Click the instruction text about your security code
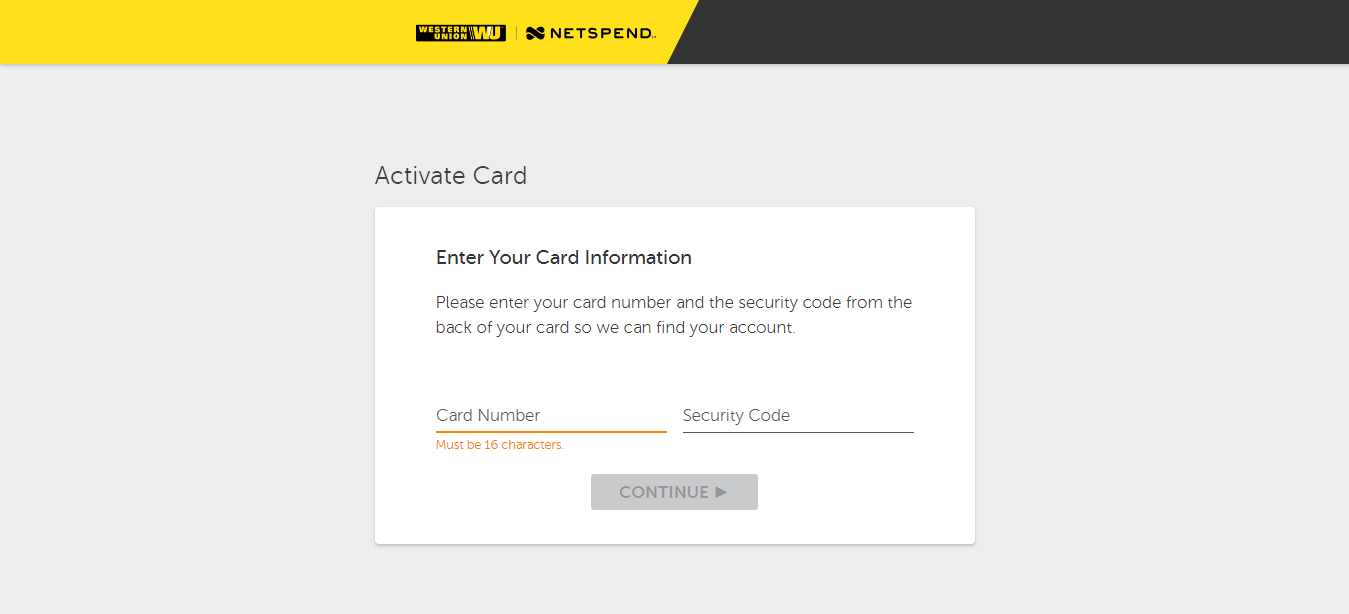 click(x=673, y=314)
